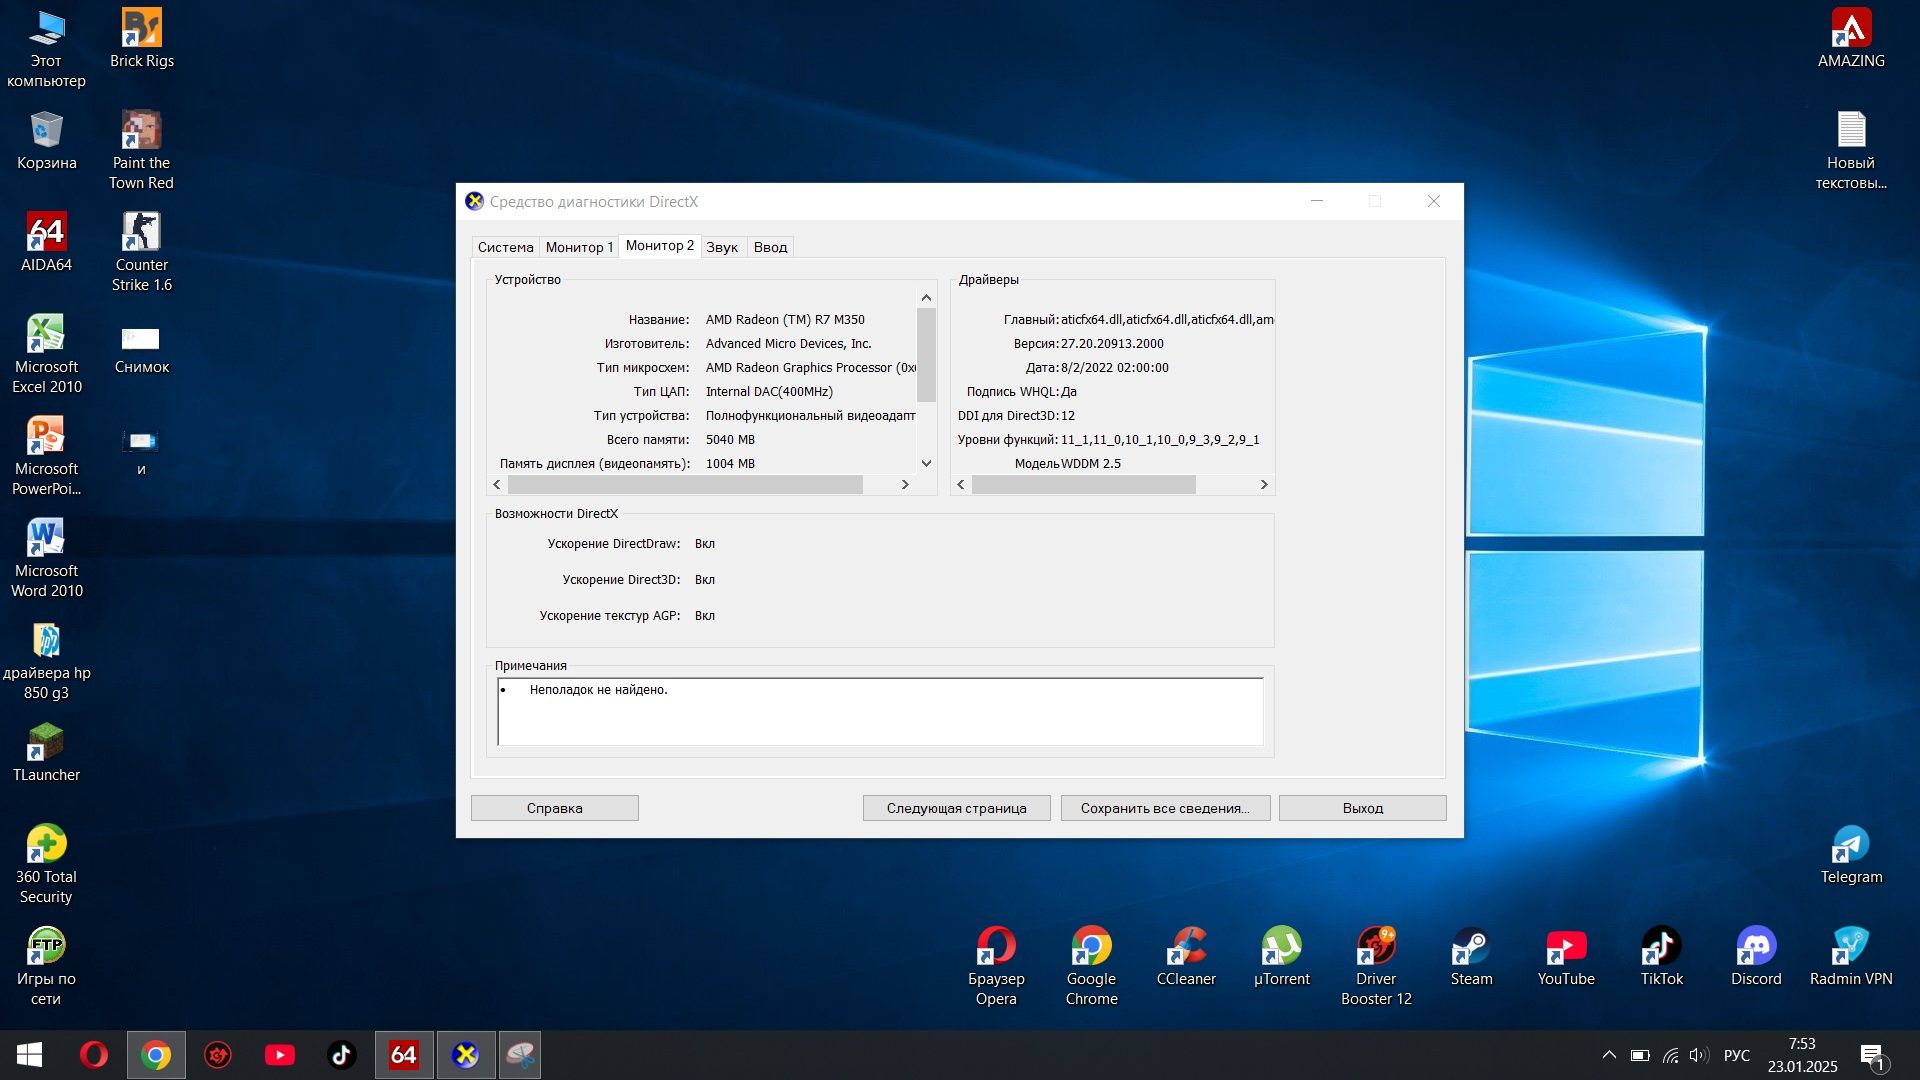
Task: Click the Chrome taskbar icon
Action: (x=156, y=1055)
